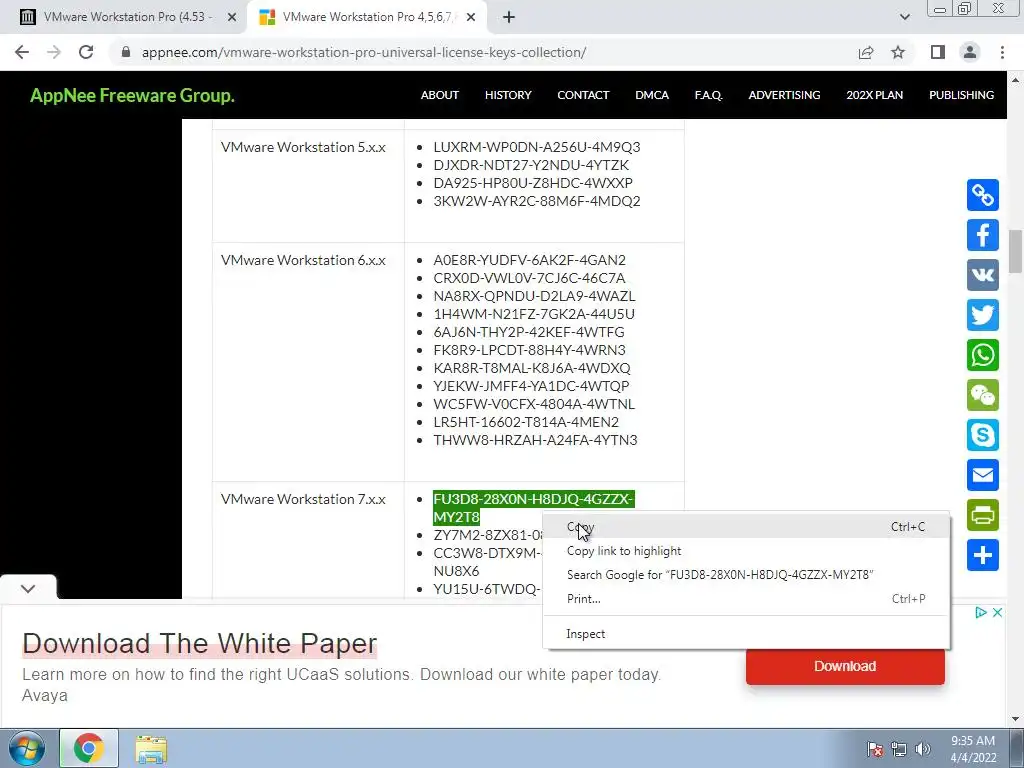Click the volume speaker tray icon

923,749
